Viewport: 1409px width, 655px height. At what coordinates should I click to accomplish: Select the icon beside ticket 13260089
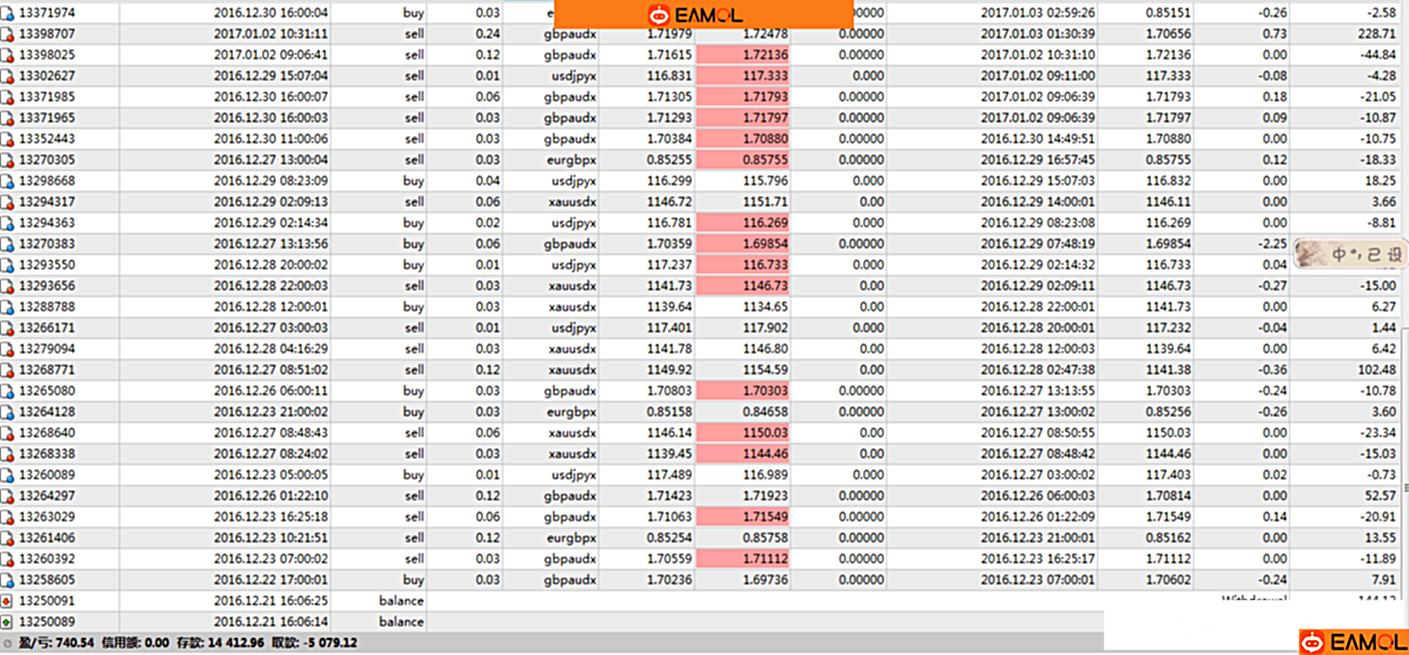[x=7, y=475]
